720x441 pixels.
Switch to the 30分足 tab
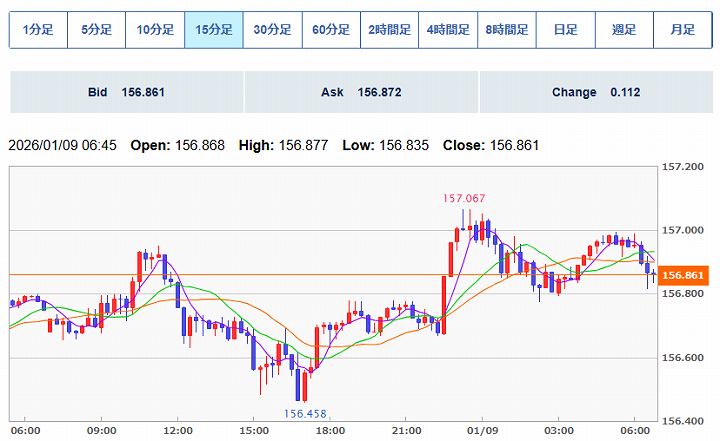[272, 30]
